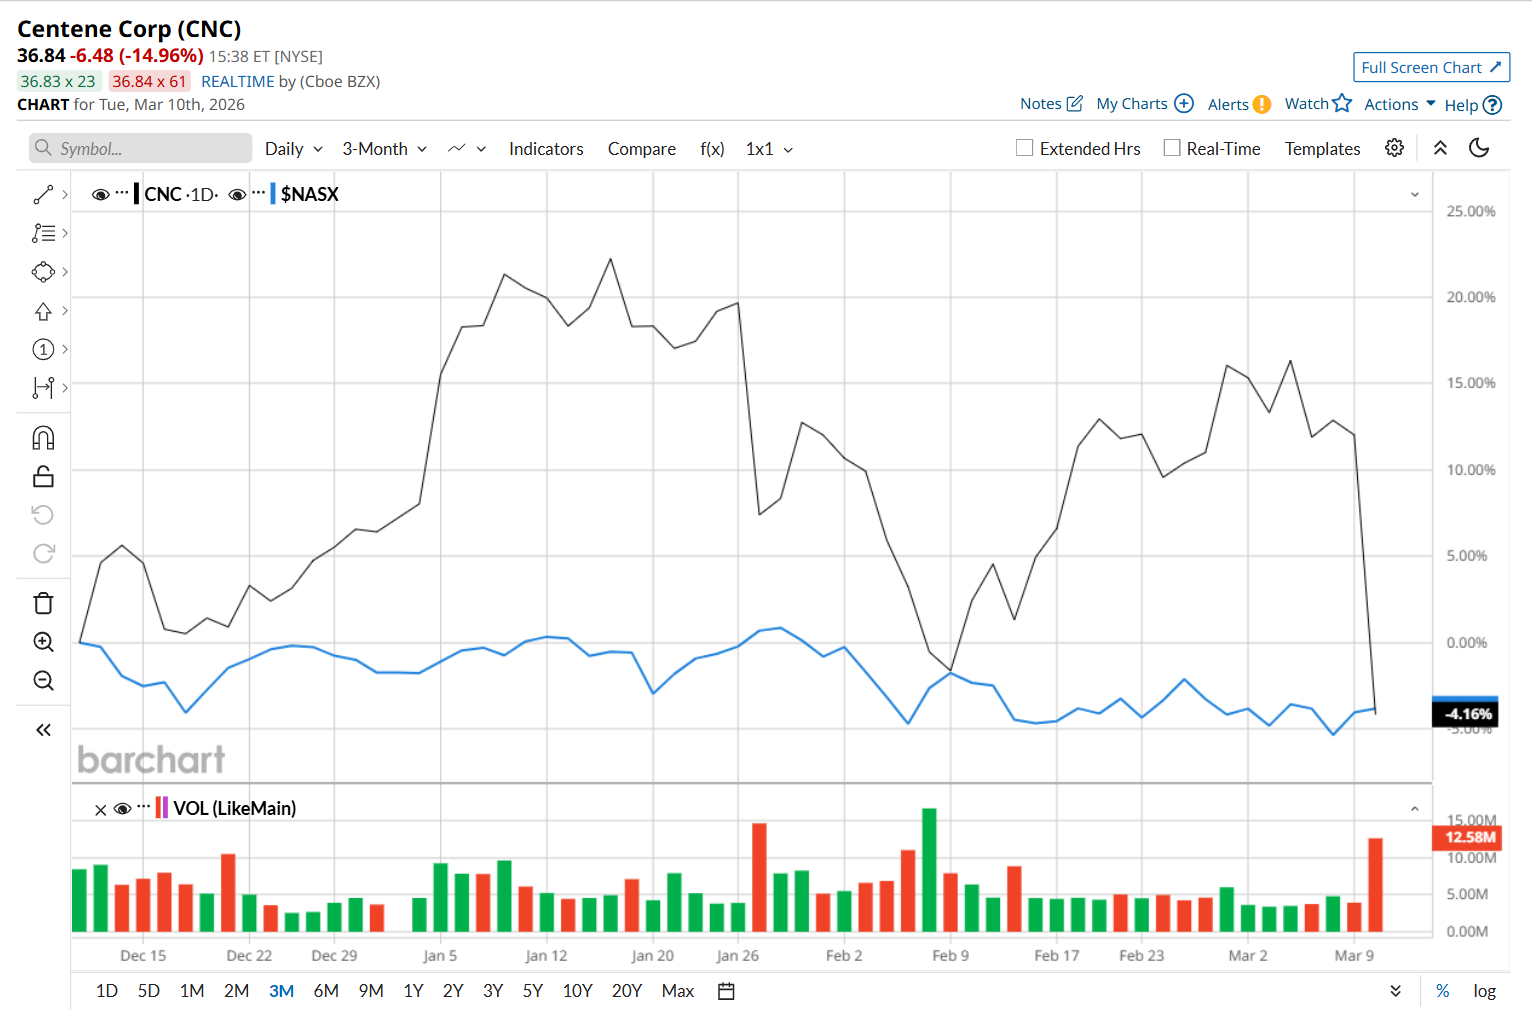The image size is (1532, 1017).
Task: Open options for the CNC series
Action: 122,193
